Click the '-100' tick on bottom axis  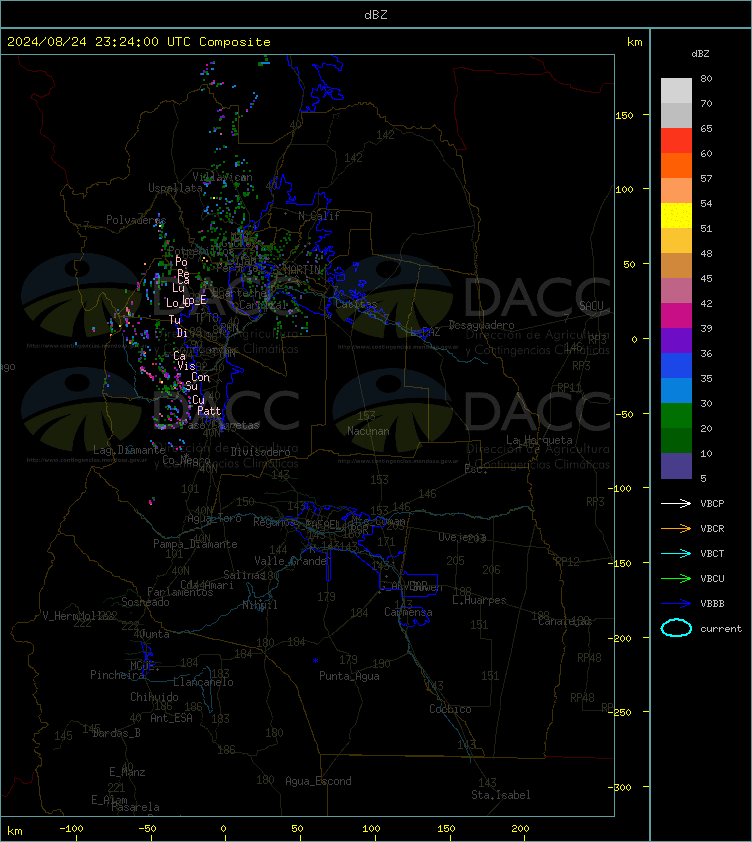(71, 829)
